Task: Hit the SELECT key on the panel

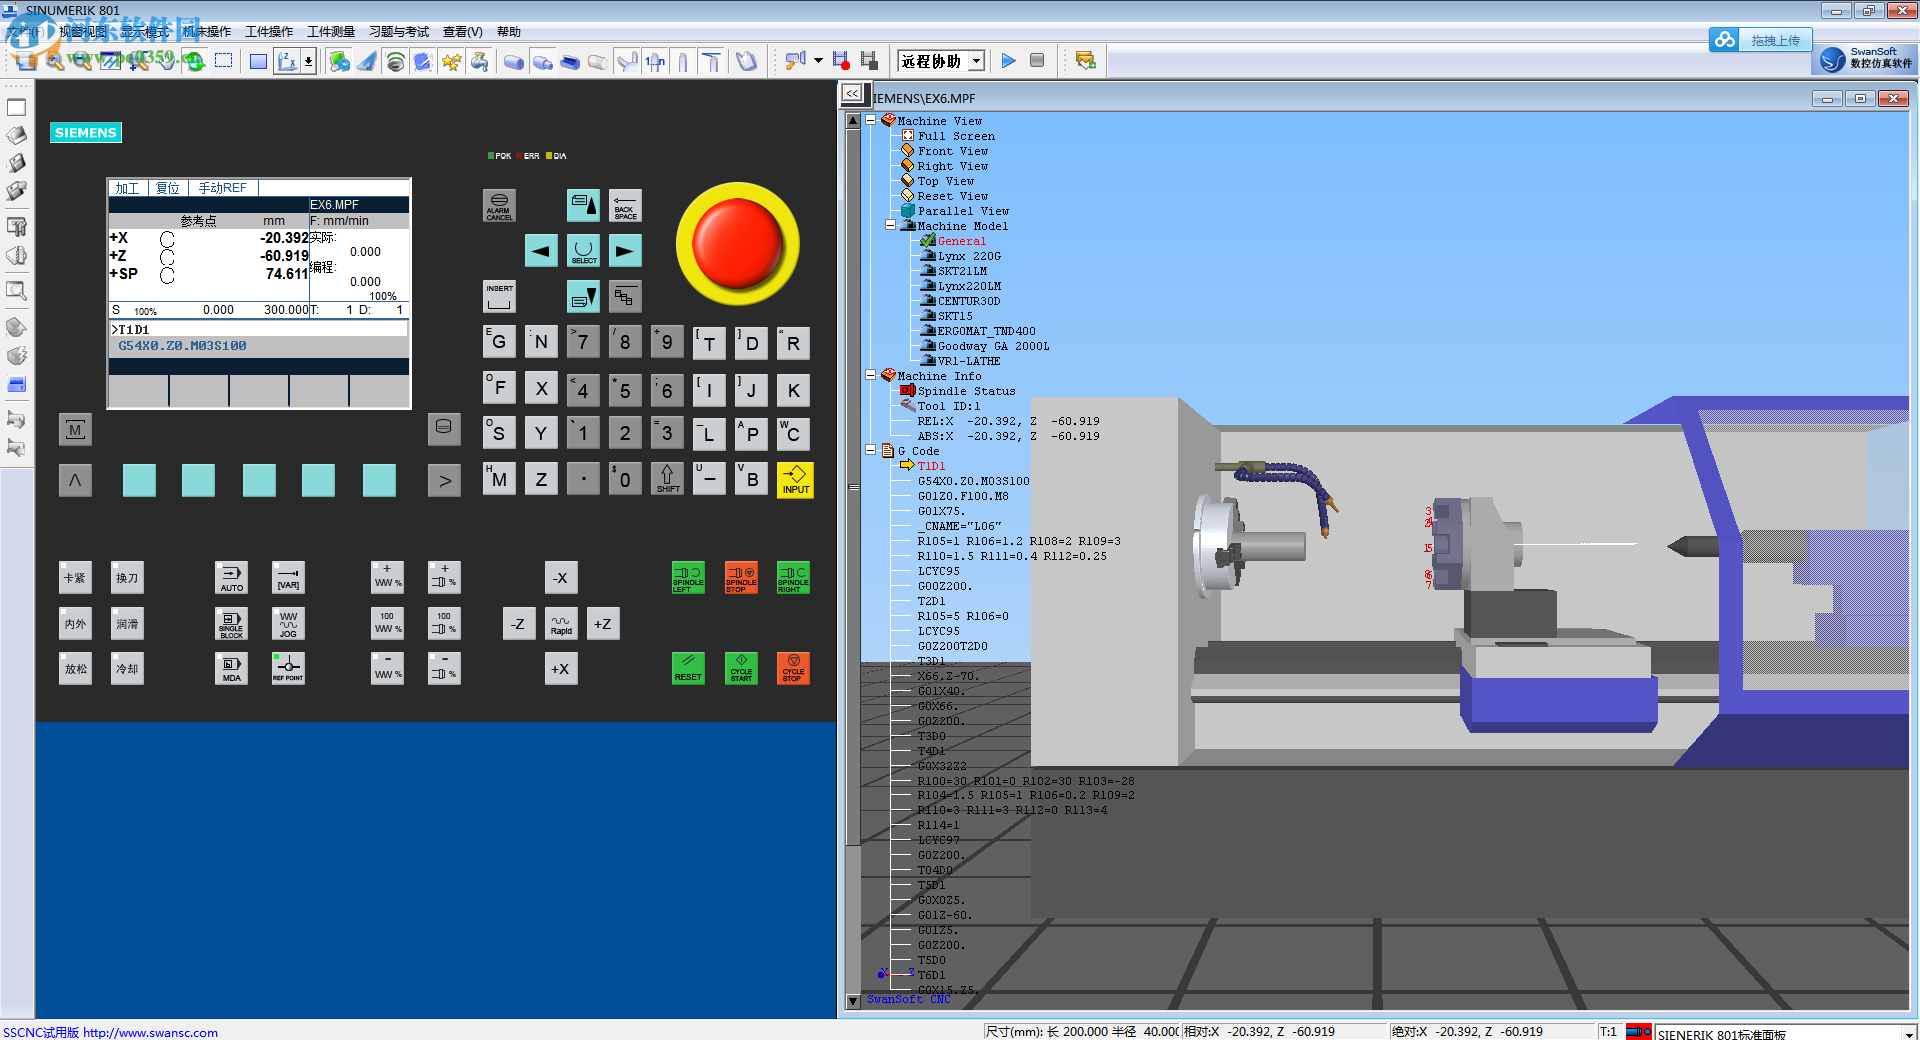Action: click(x=584, y=250)
